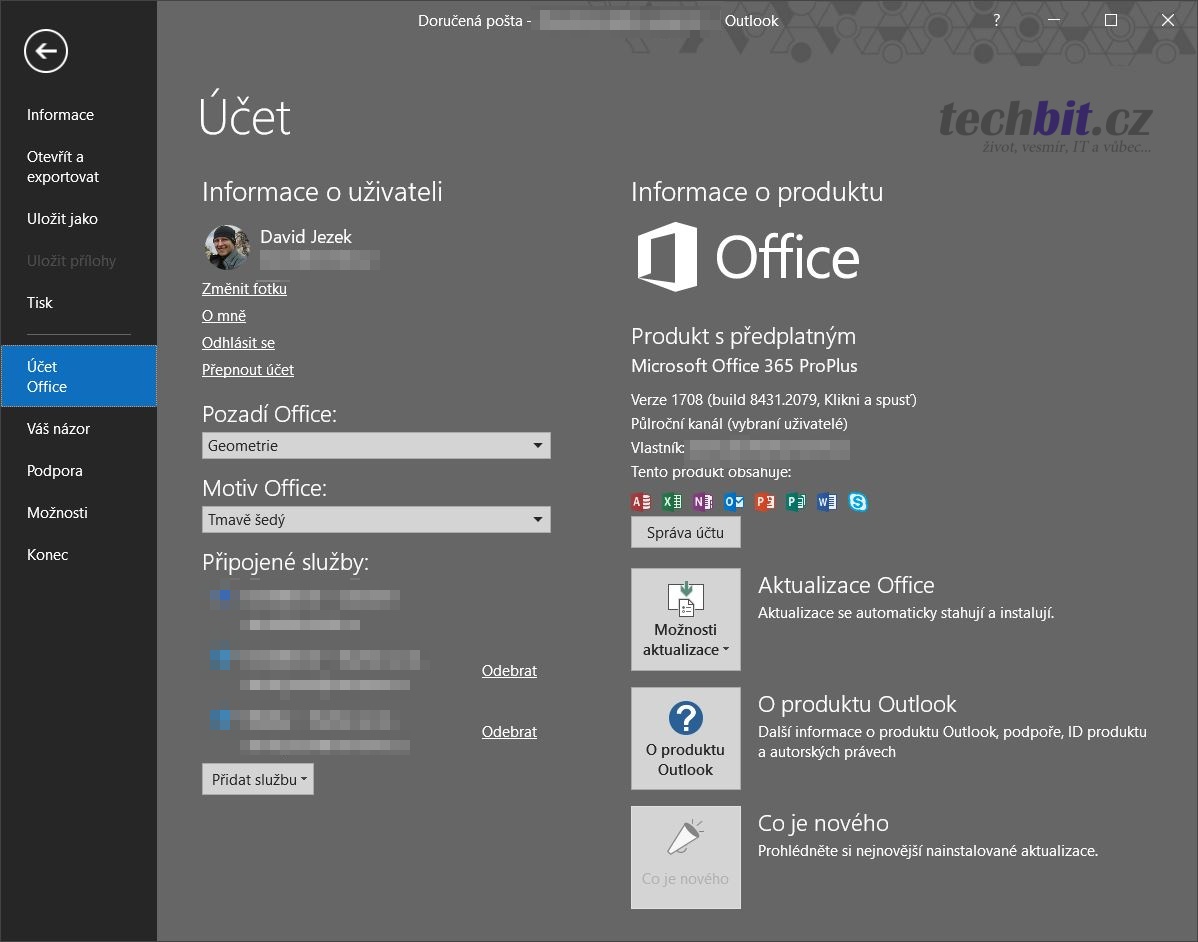The width and height of the screenshot is (1198, 942).
Task: Open the Motiv Office dropdown
Action: coord(376,520)
